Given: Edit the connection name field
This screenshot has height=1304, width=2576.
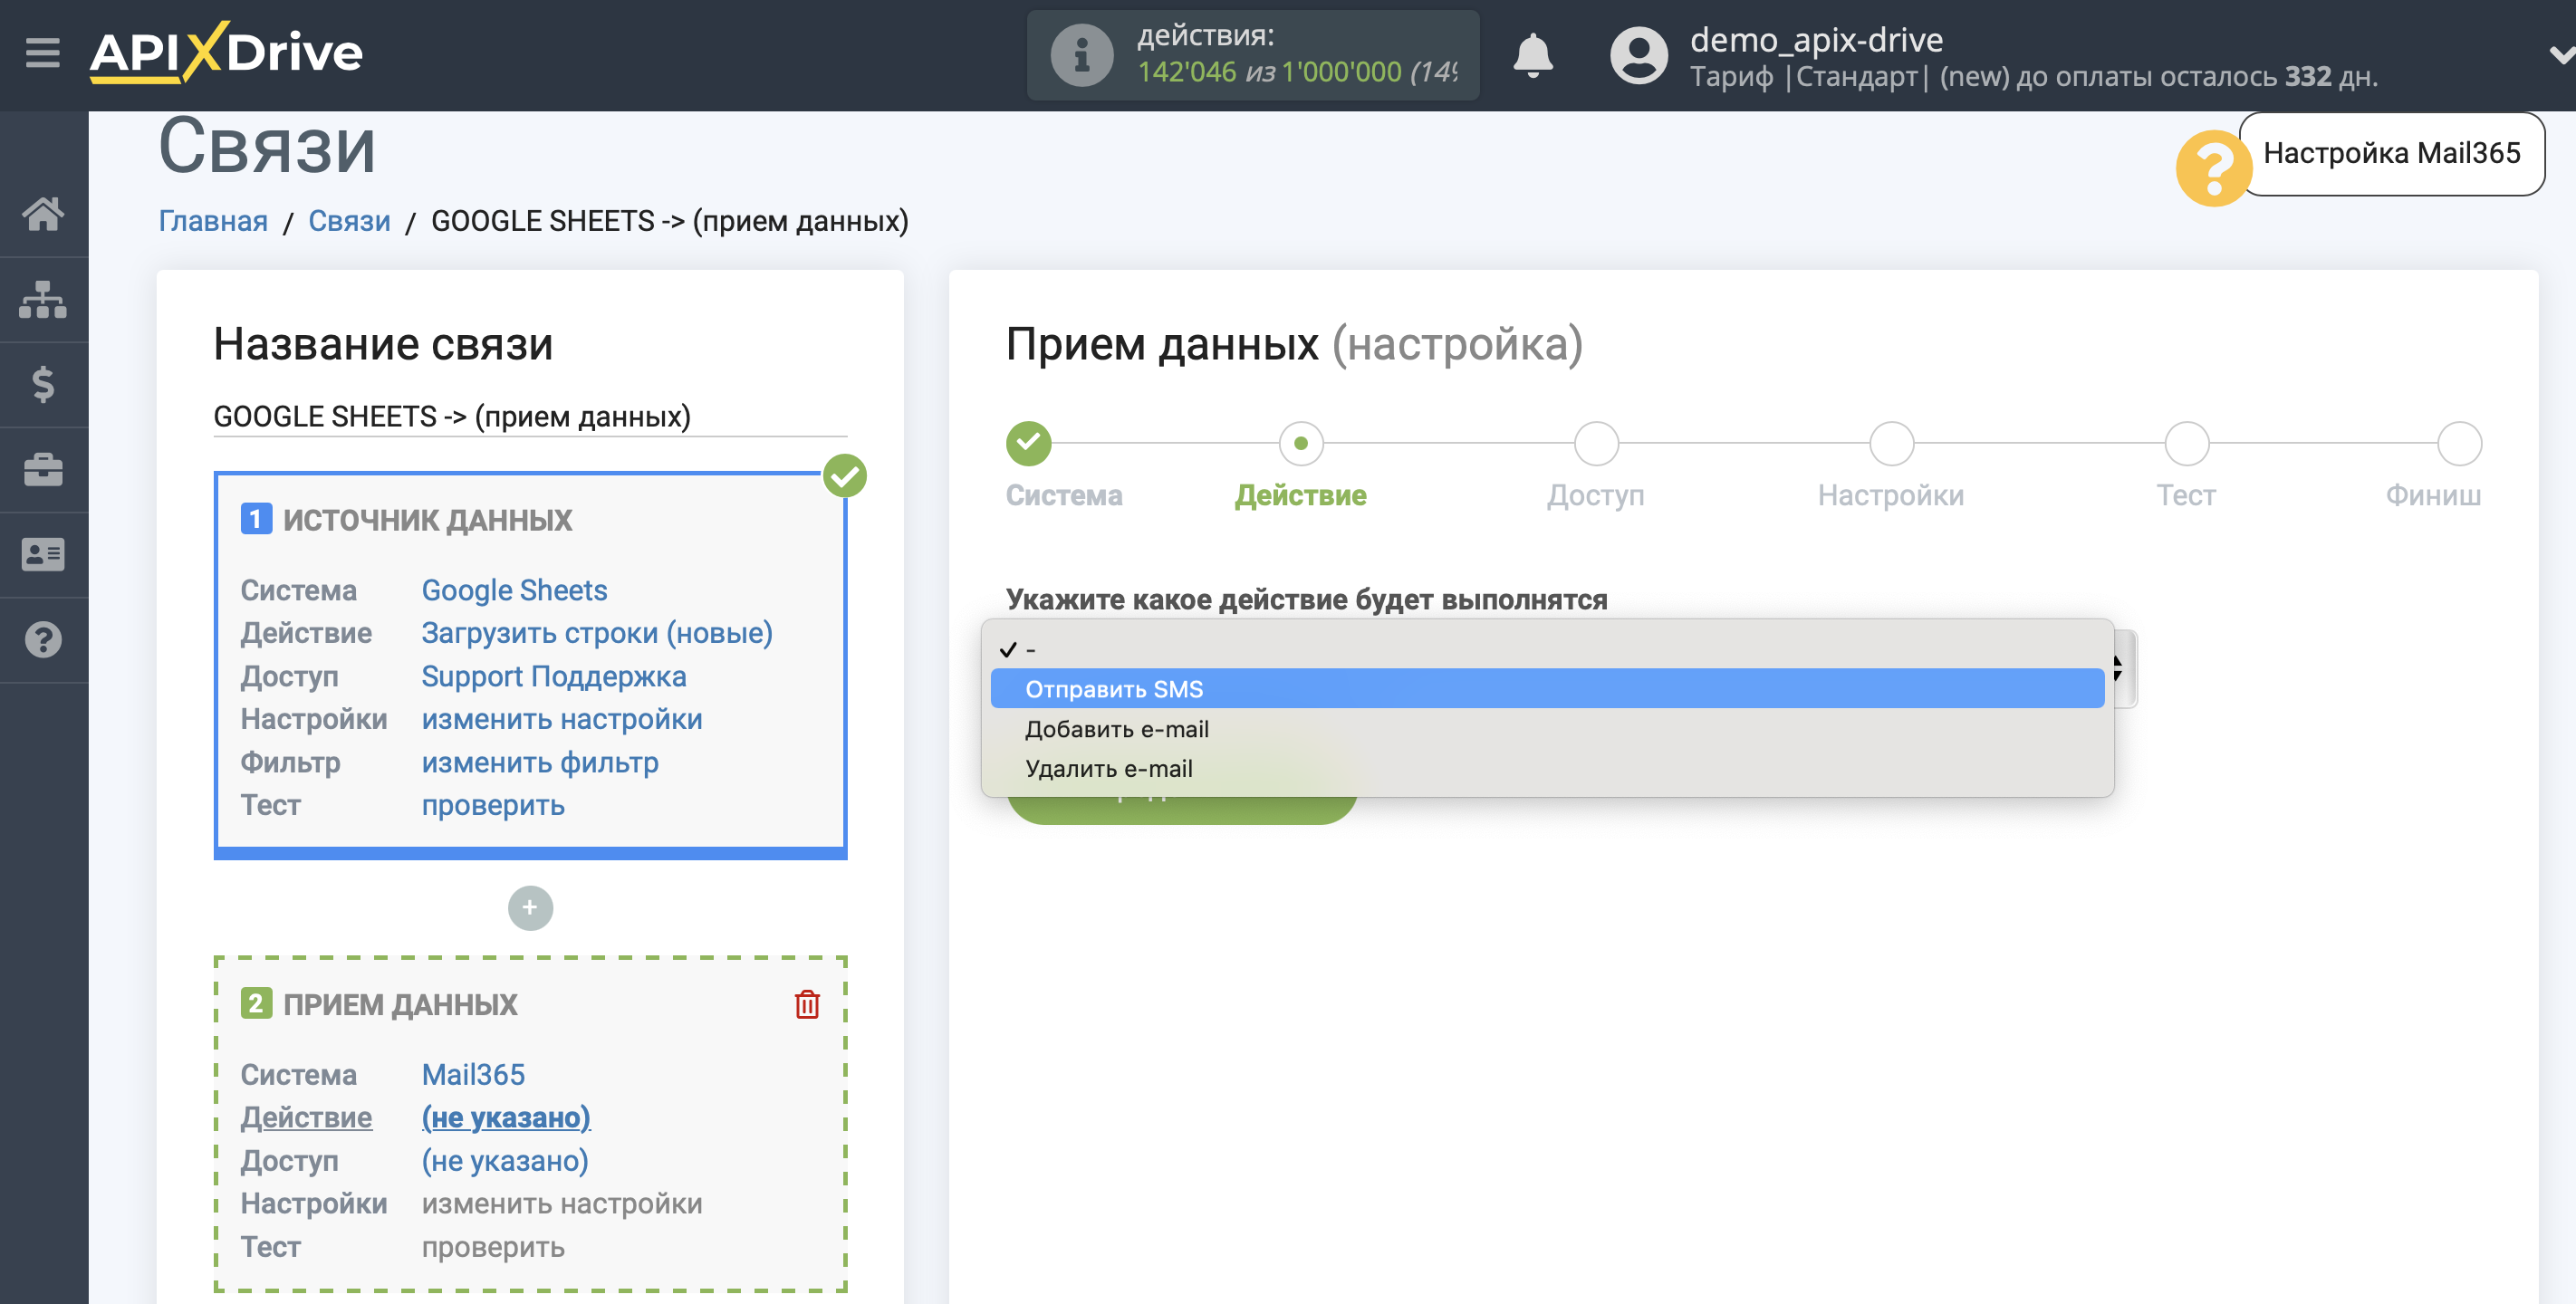Looking at the screenshot, I should pyautogui.click(x=530, y=416).
